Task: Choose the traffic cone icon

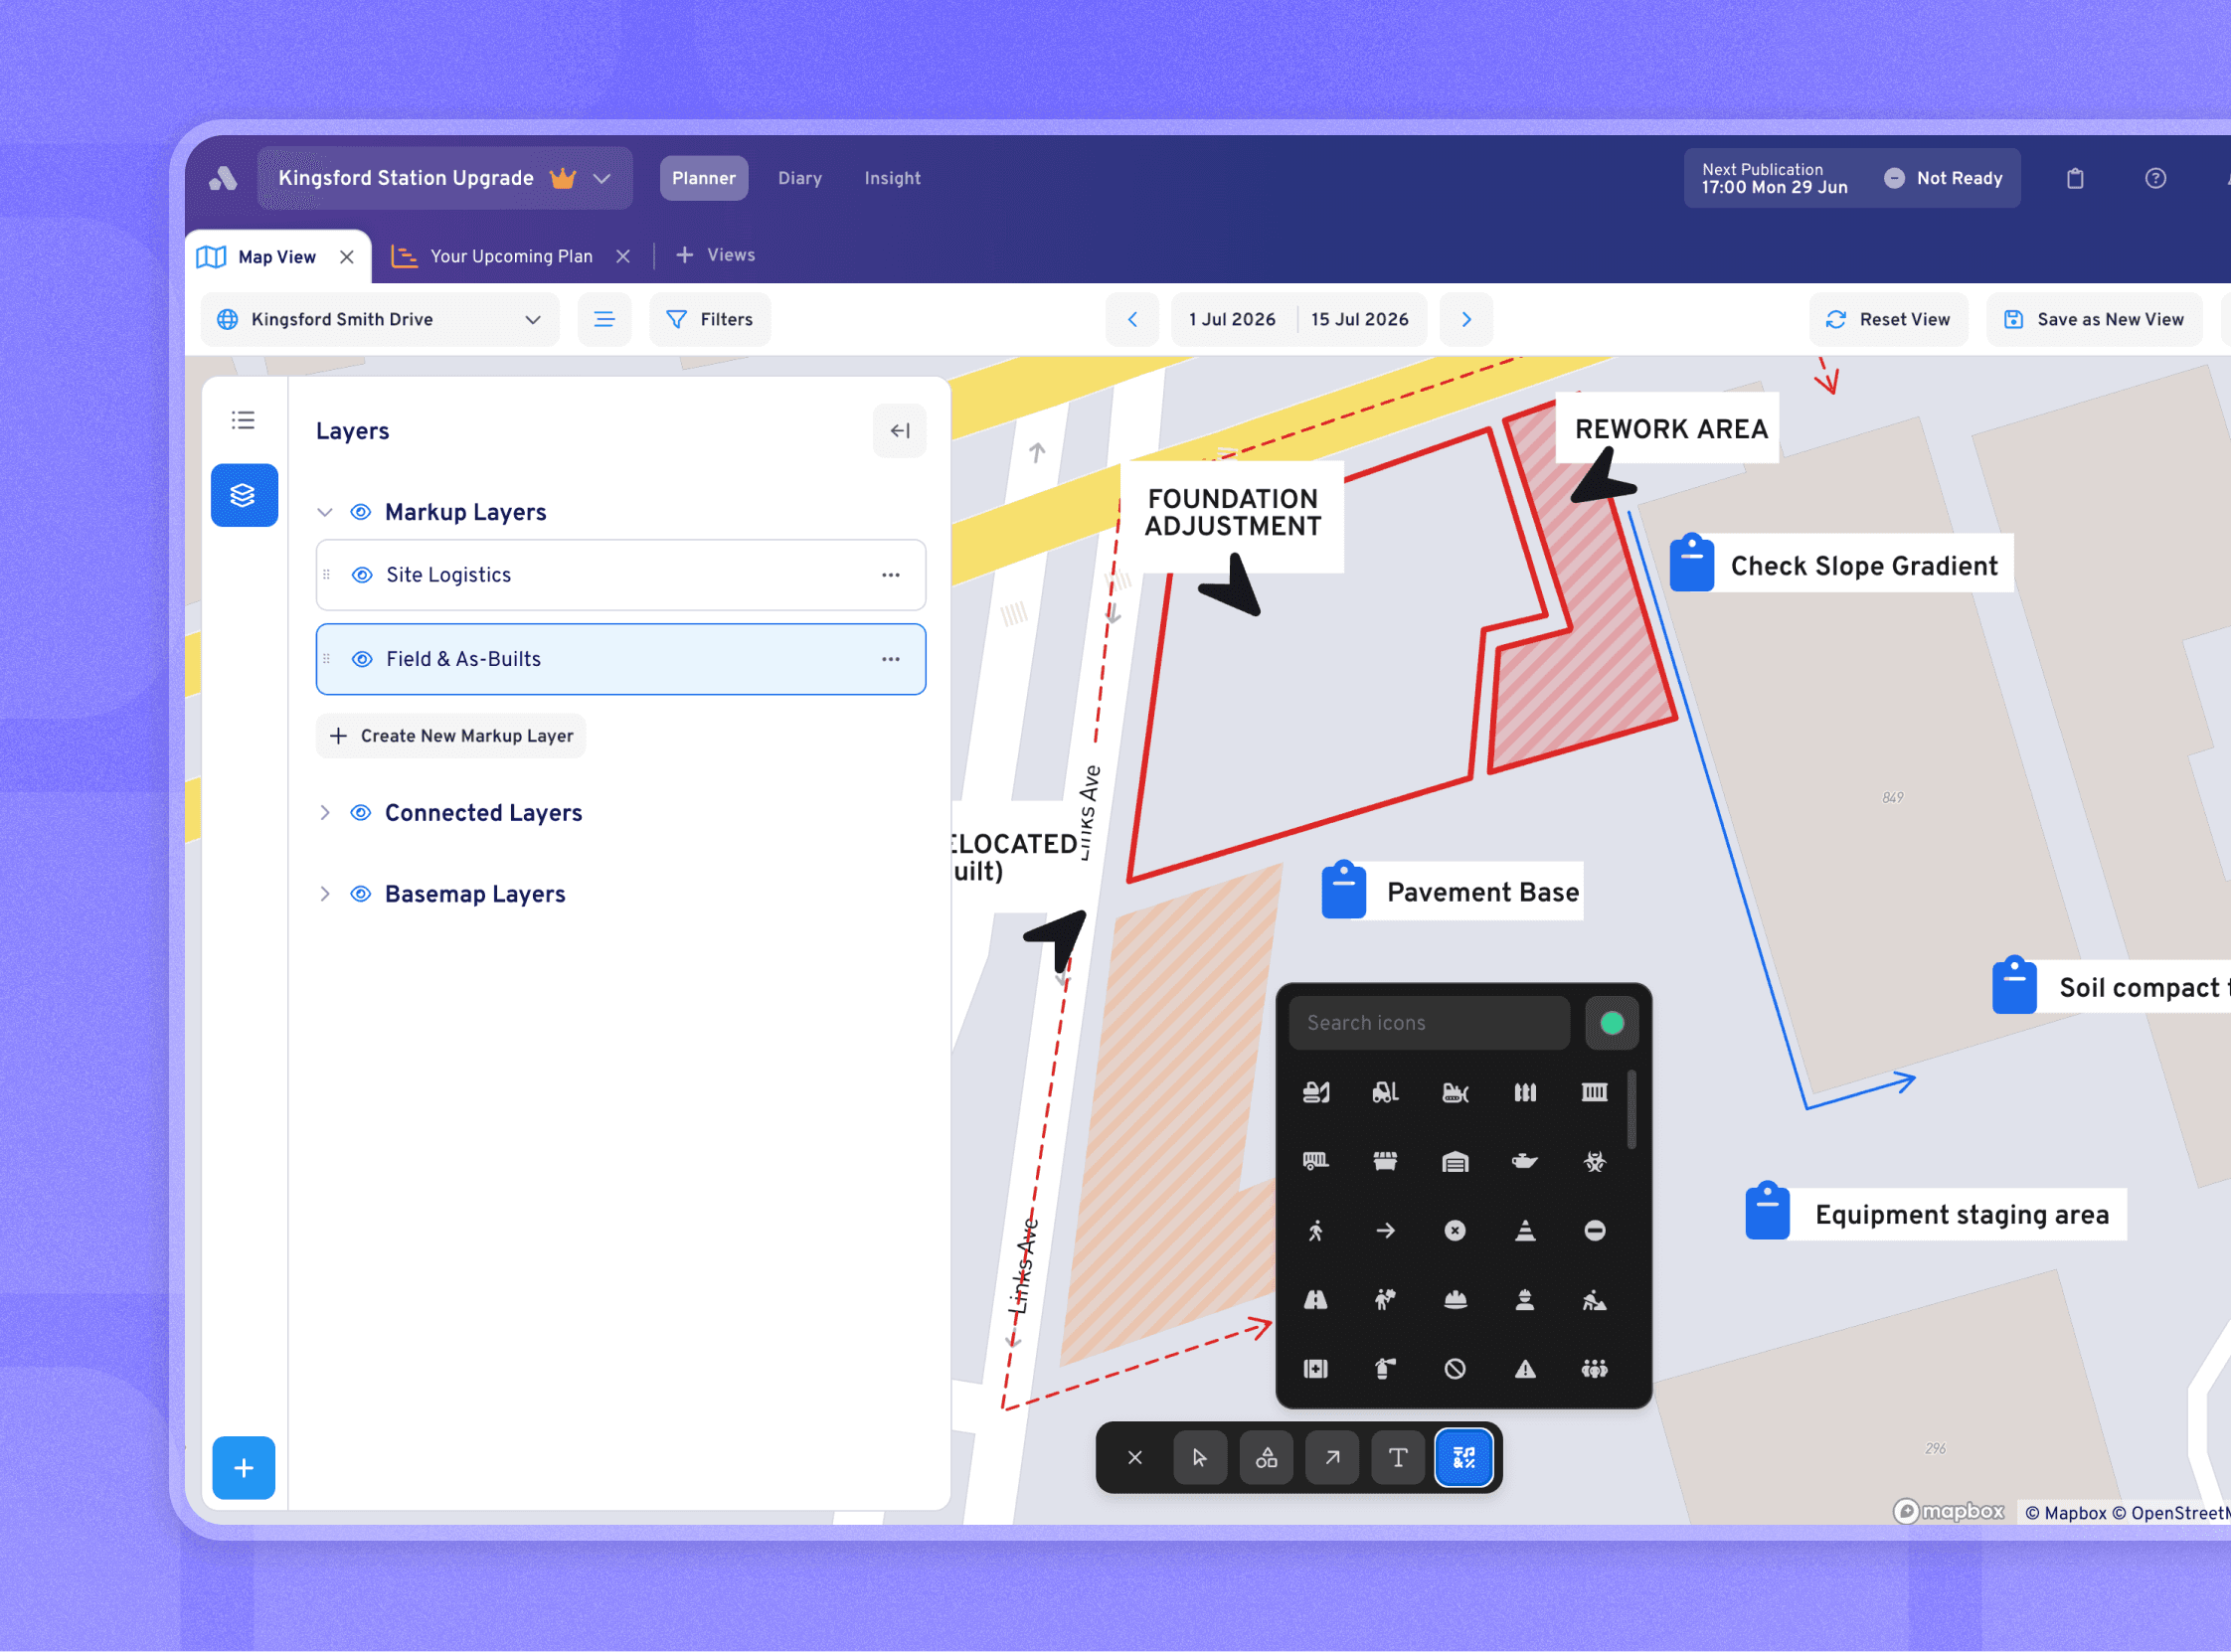Action: point(1524,1231)
